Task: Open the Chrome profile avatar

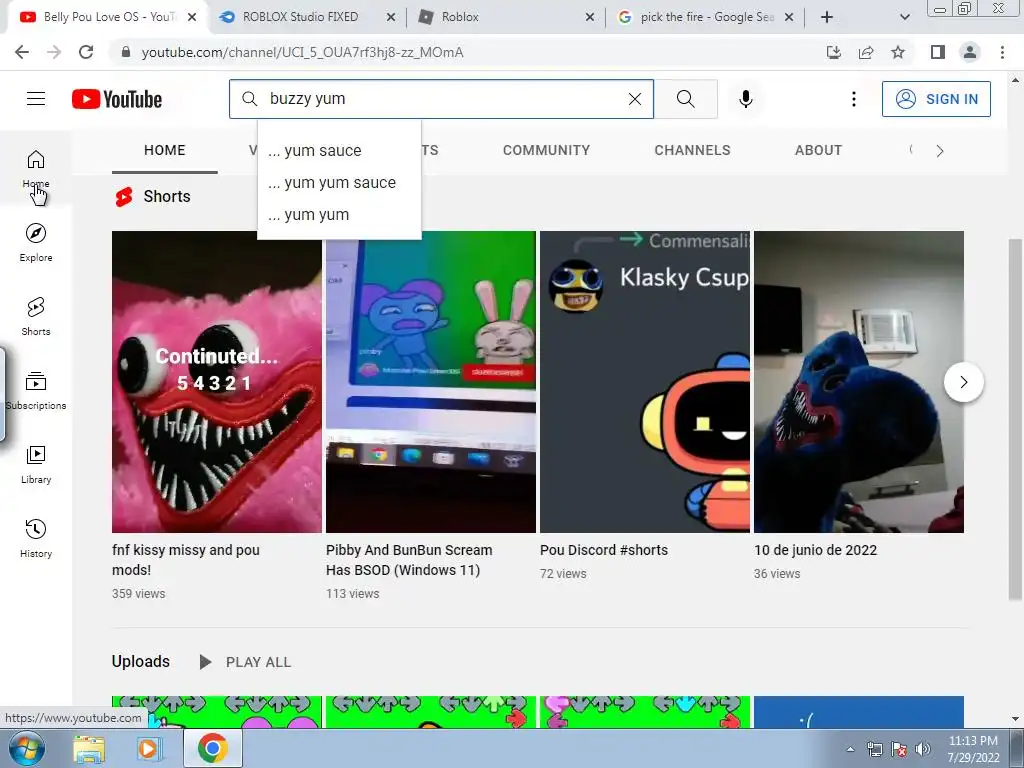Action: (970, 52)
